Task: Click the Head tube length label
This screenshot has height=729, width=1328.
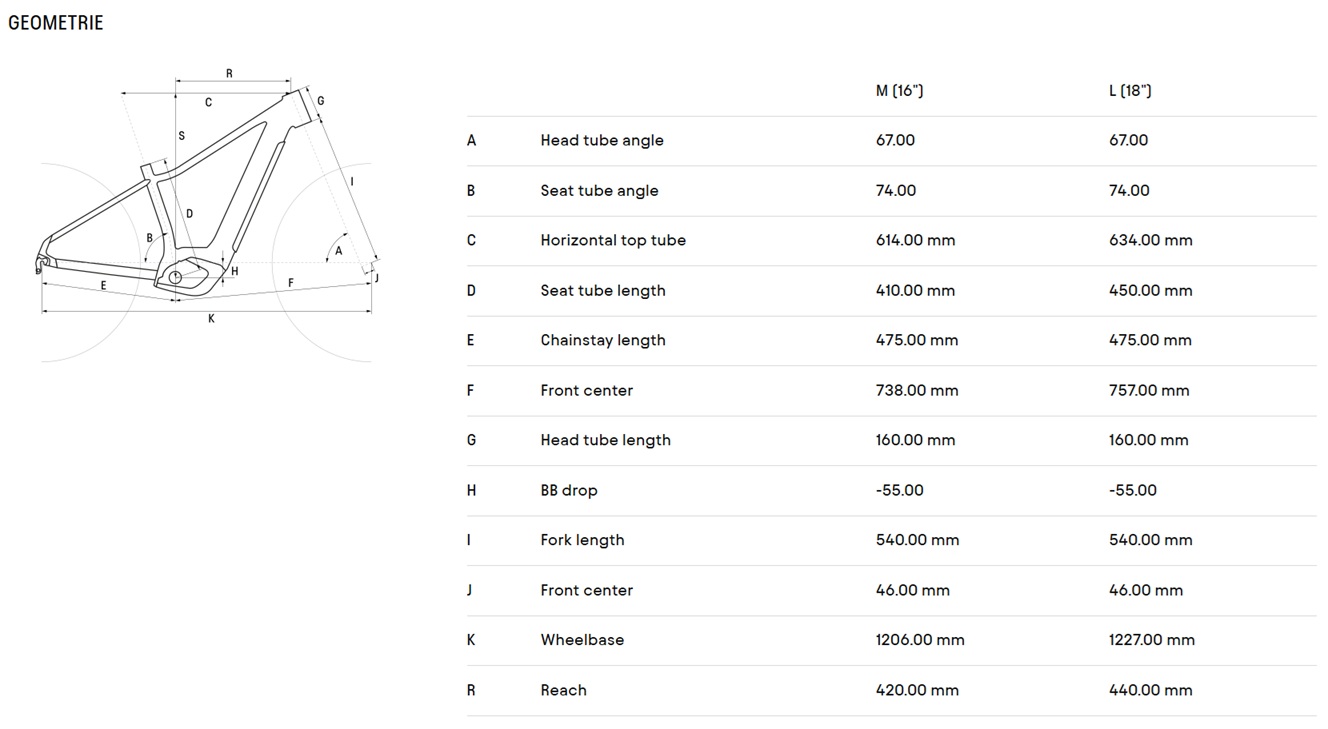Action: point(606,441)
